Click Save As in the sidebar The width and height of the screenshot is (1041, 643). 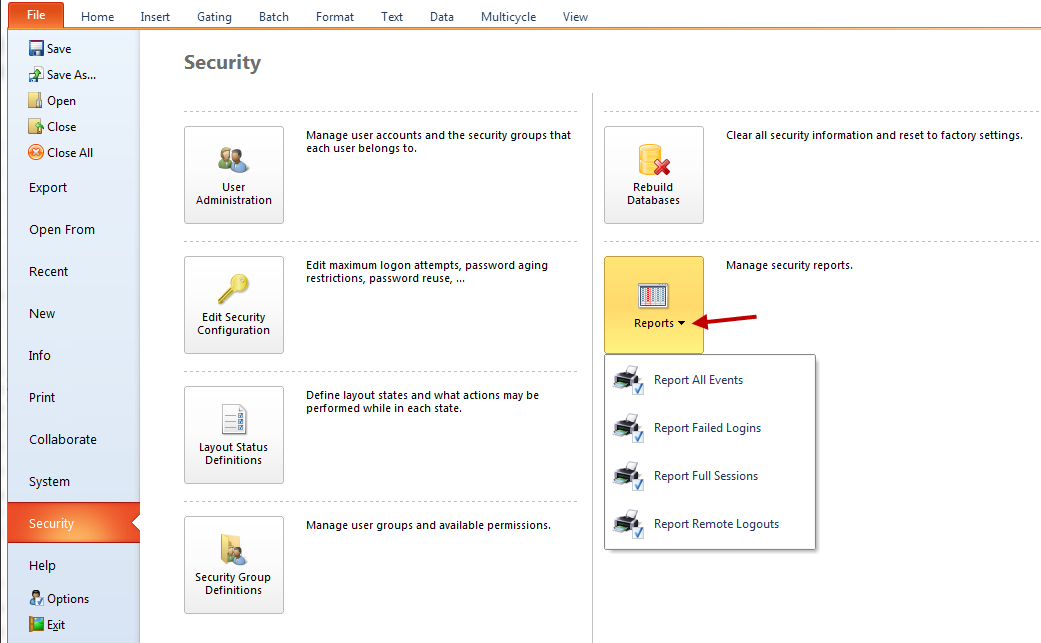click(x=71, y=75)
